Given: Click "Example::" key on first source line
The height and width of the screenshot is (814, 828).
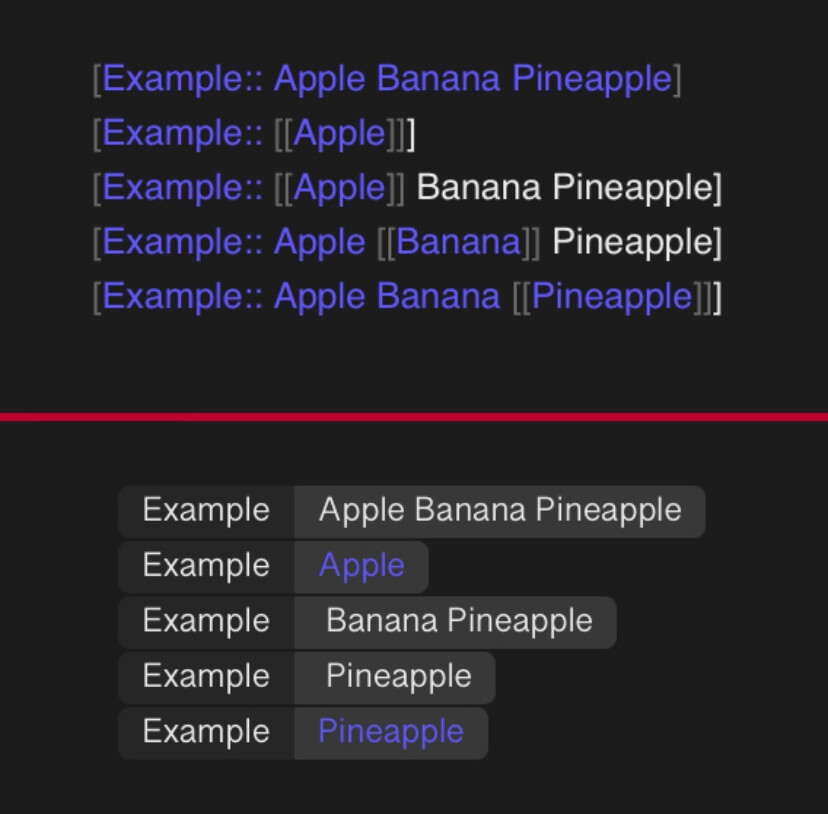Looking at the screenshot, I should click(x=183, y=79).
